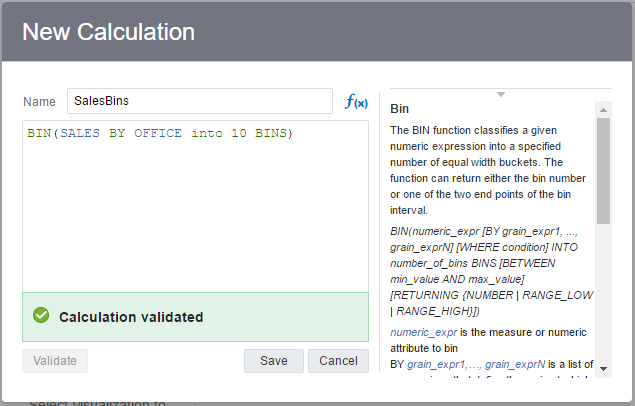Cancel the New Calculation dialog
This screenshot has width=635, height=406.
(338, 361)
